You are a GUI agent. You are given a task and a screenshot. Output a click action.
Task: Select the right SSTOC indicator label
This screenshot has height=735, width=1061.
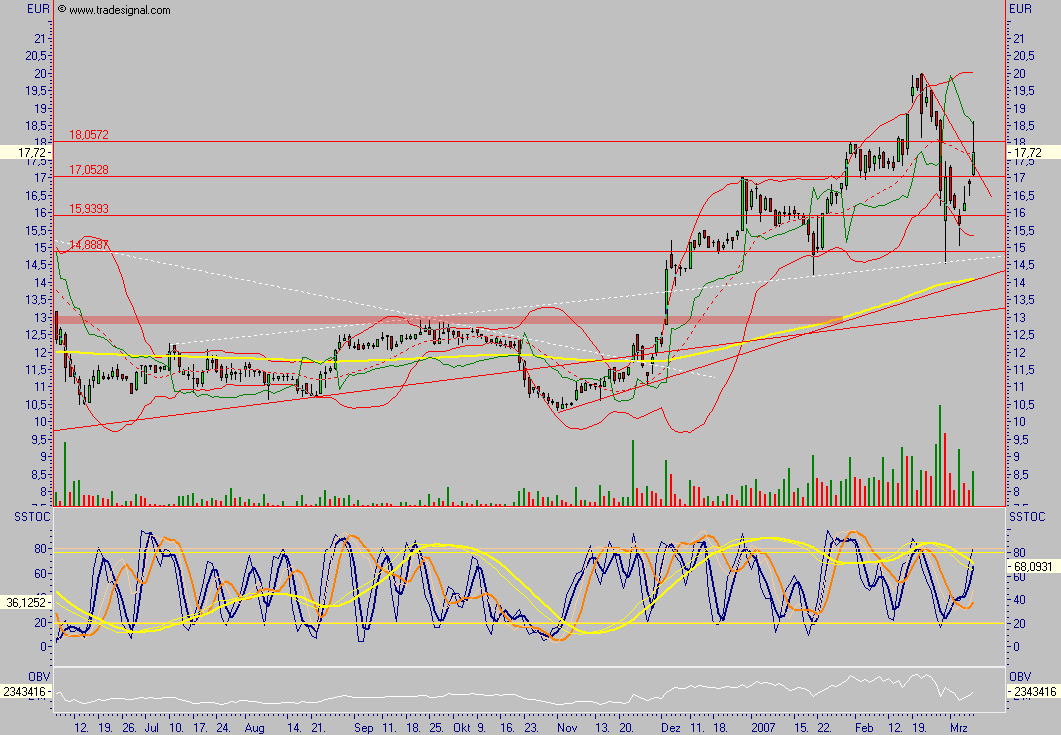[1027, 516]
